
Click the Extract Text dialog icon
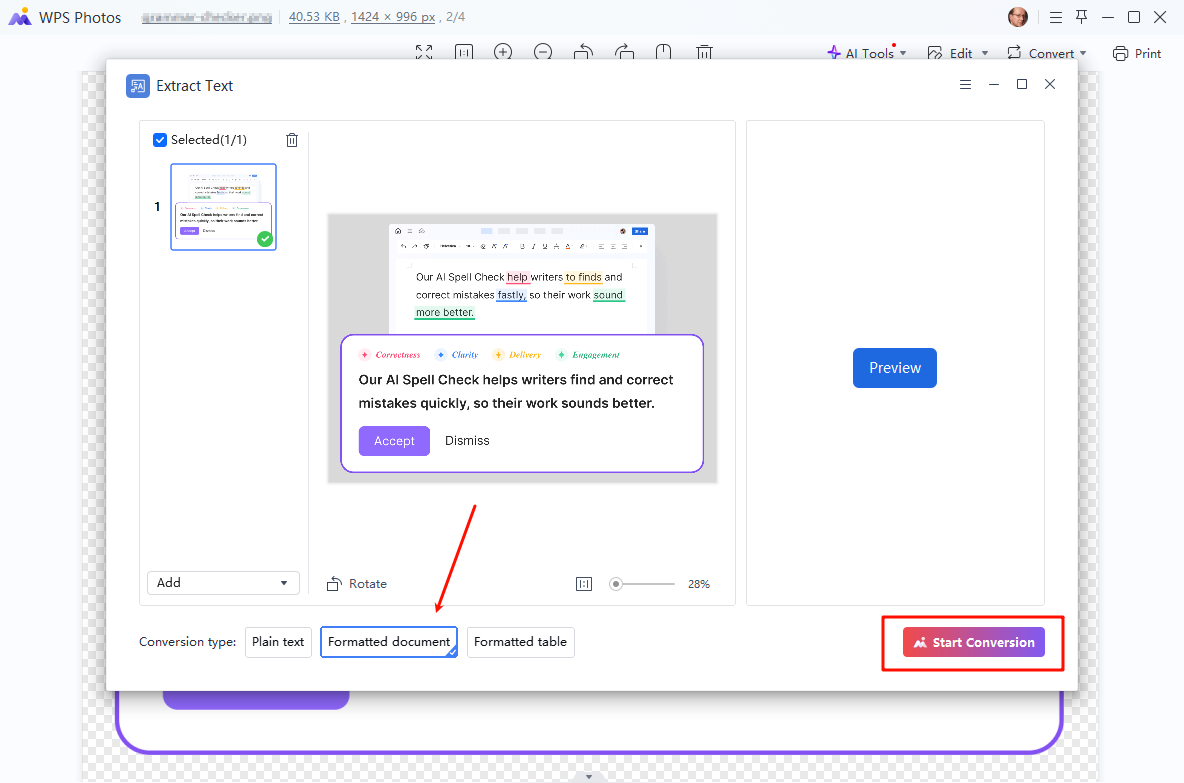tap(137, 86)
